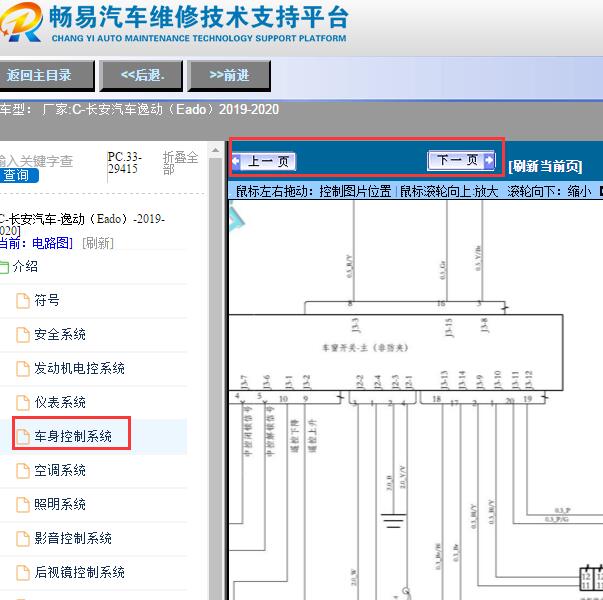
Task: Click the page icon beside 发动机电控系统
Action: (x=23, y=368)
